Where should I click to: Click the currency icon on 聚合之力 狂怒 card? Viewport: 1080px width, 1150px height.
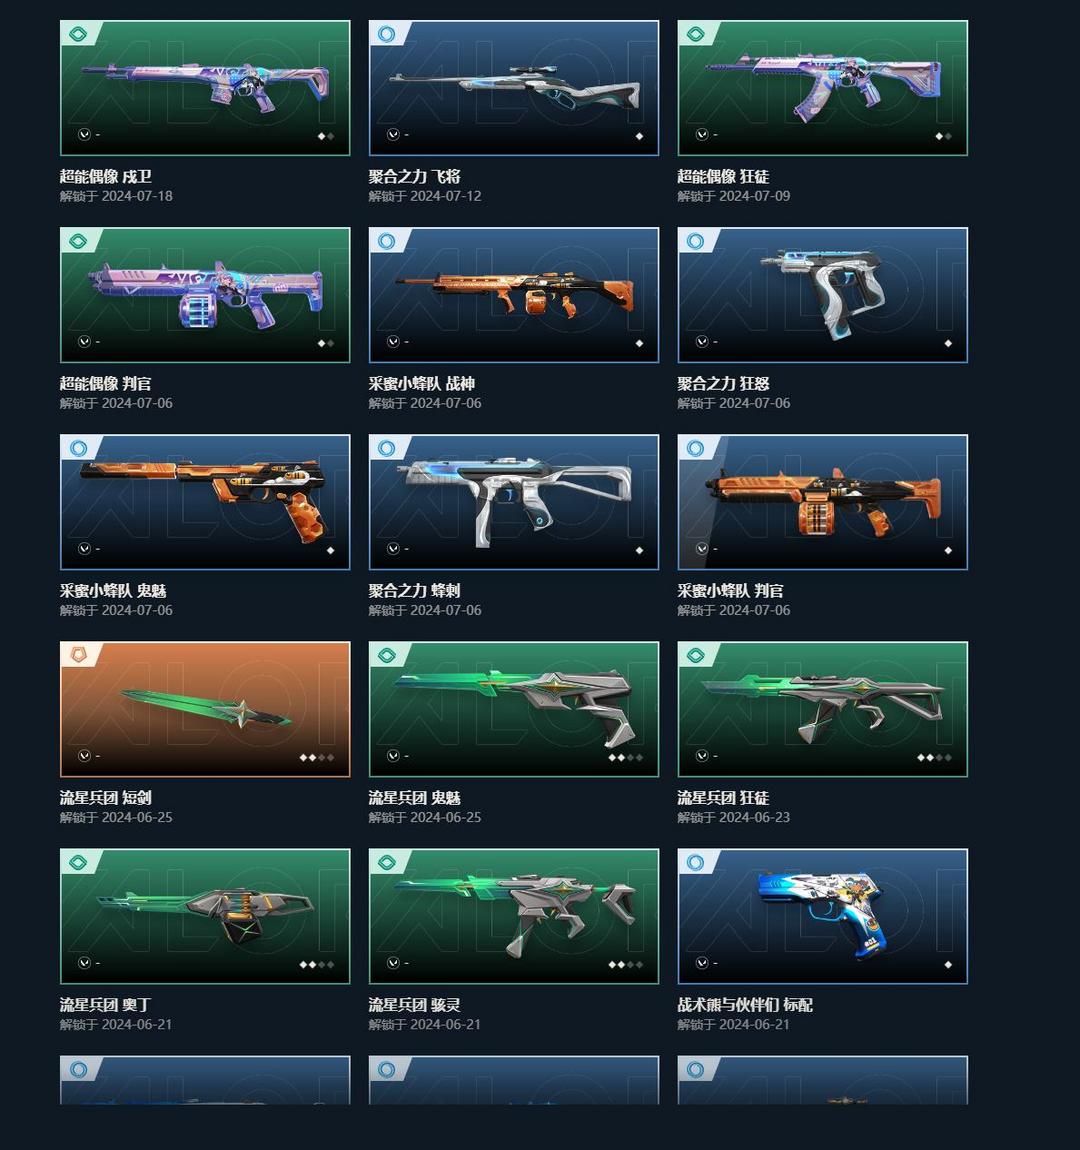(702, 342)
